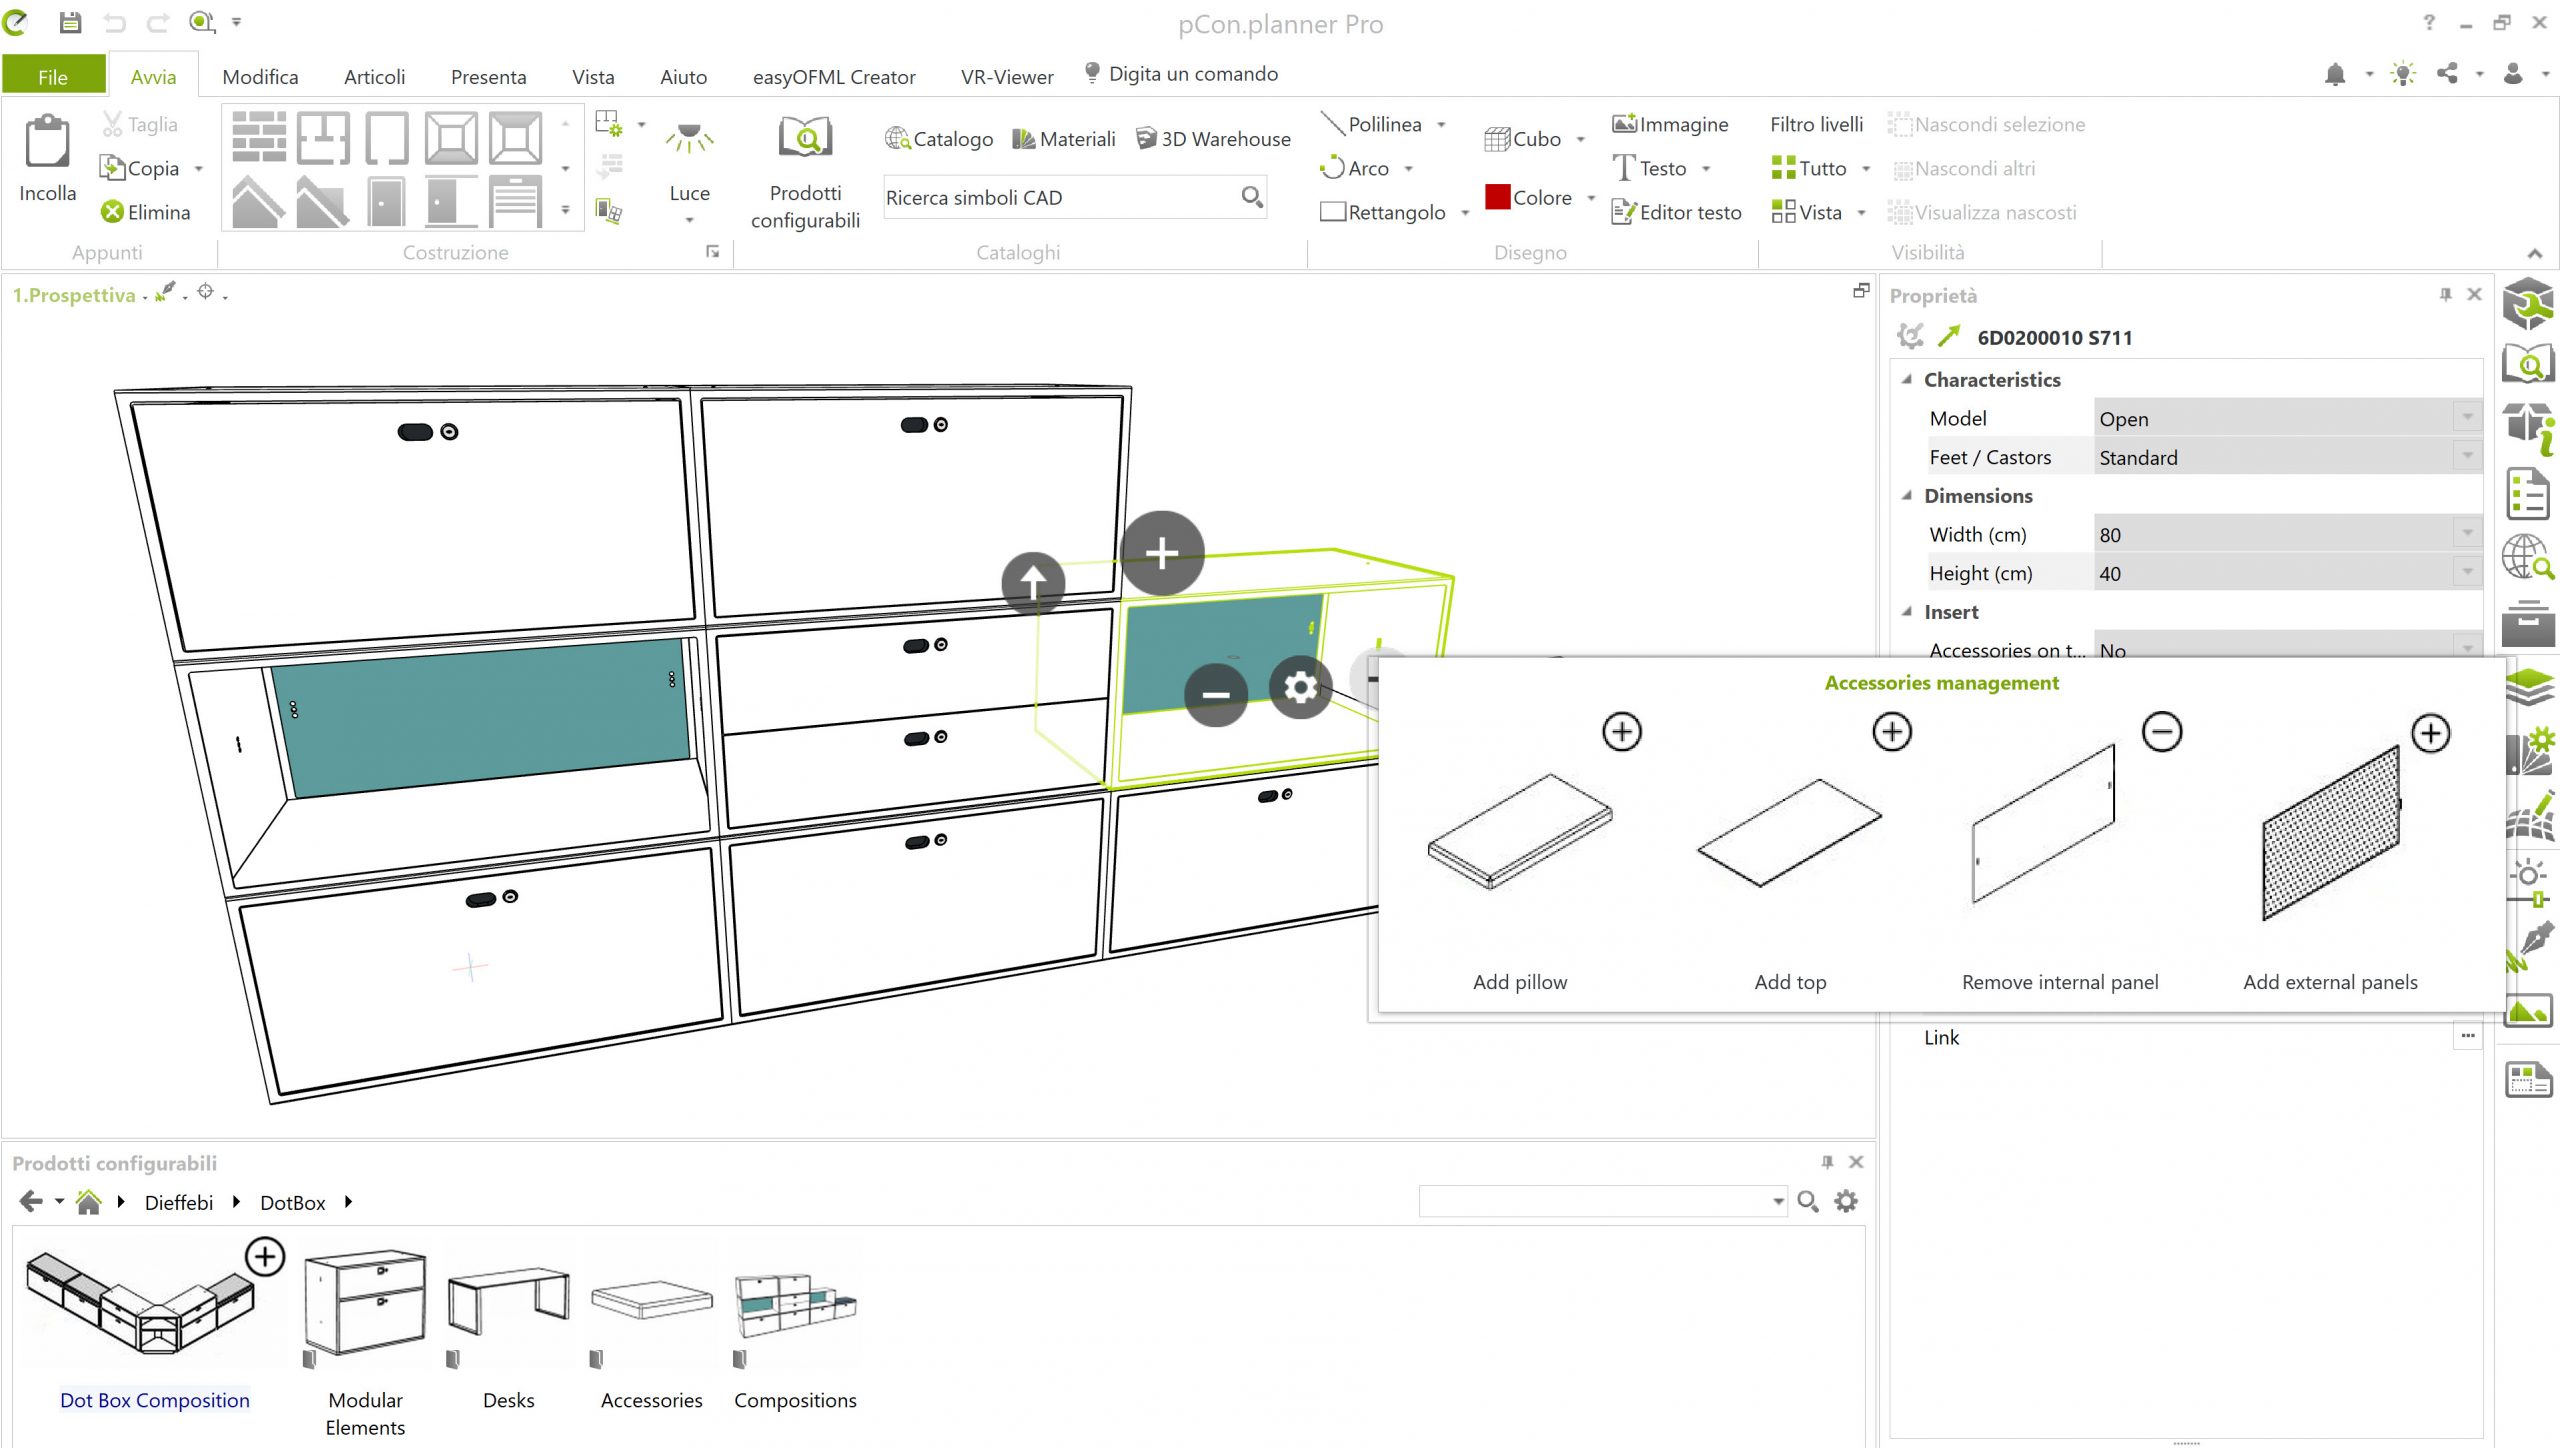Pin the Proprietà panel
The width and height of the screenshot is (2560, 1448).
(x=2445, y=294)
